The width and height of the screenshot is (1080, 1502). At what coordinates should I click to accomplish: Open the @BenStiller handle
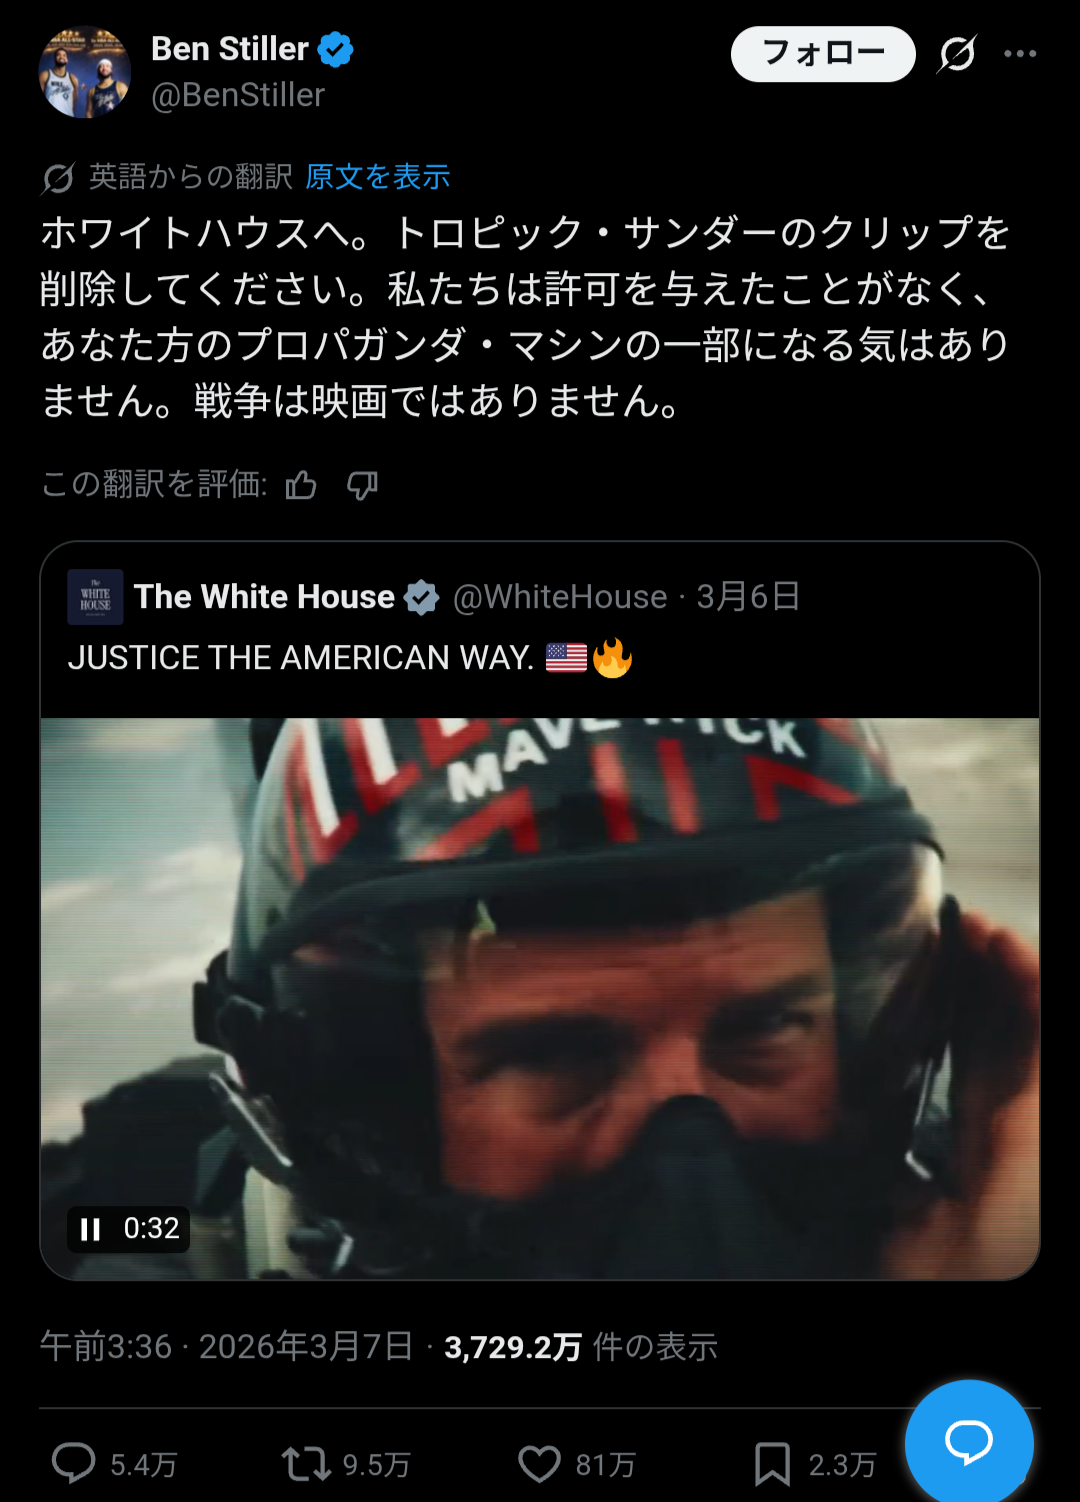238,95
